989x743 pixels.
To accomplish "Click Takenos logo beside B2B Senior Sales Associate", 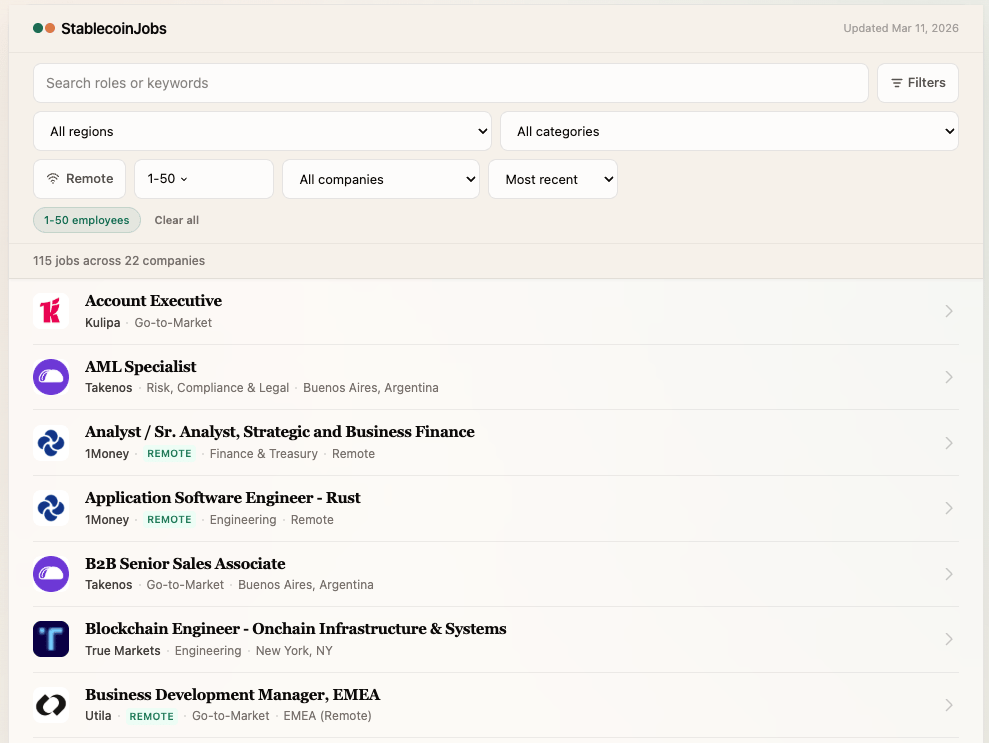I will click(x=51, y=574).
